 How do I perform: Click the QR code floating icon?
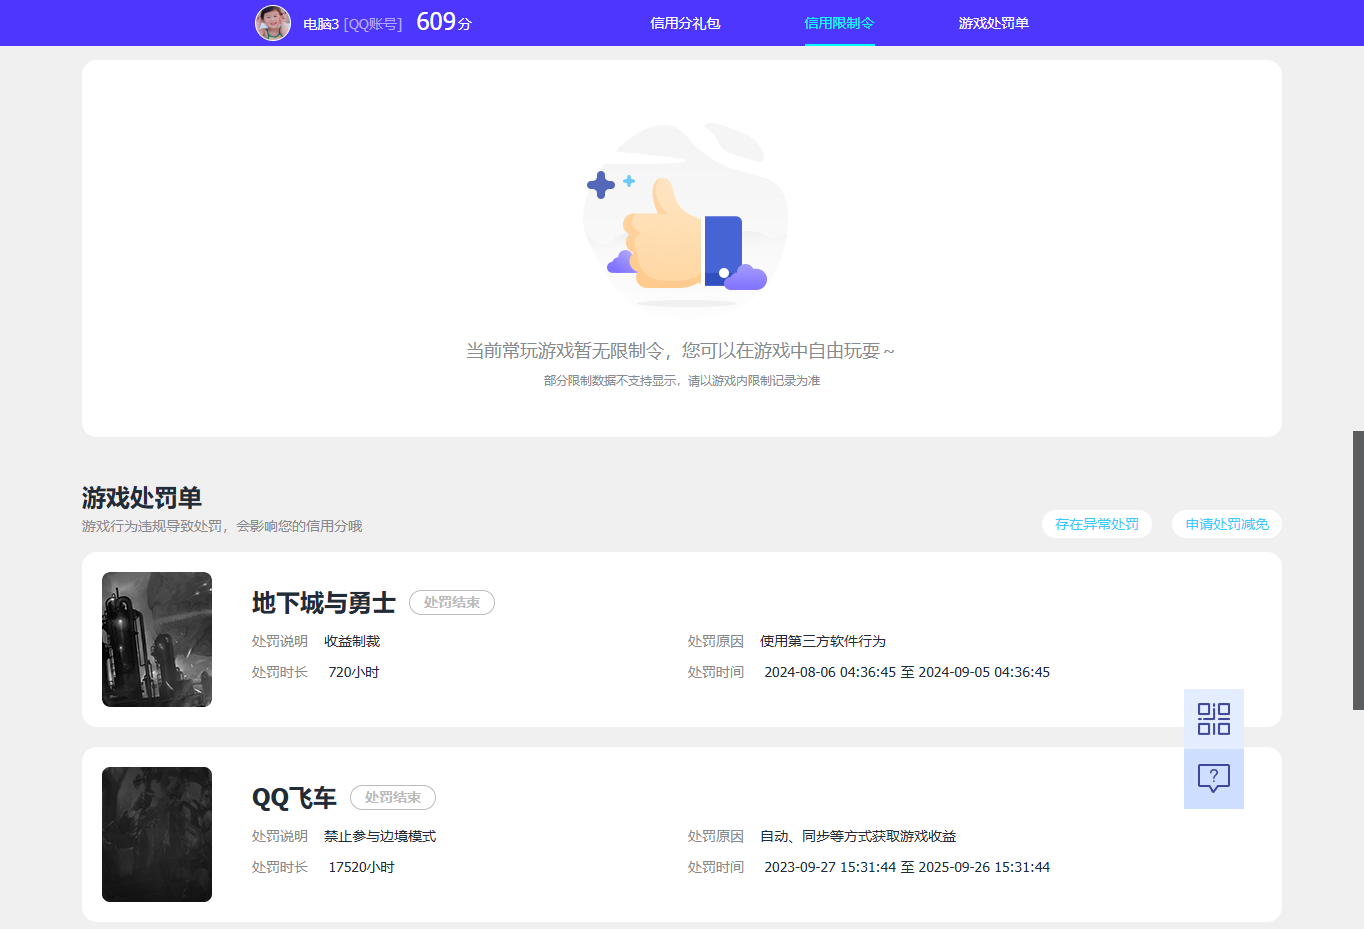[1213, 718]
